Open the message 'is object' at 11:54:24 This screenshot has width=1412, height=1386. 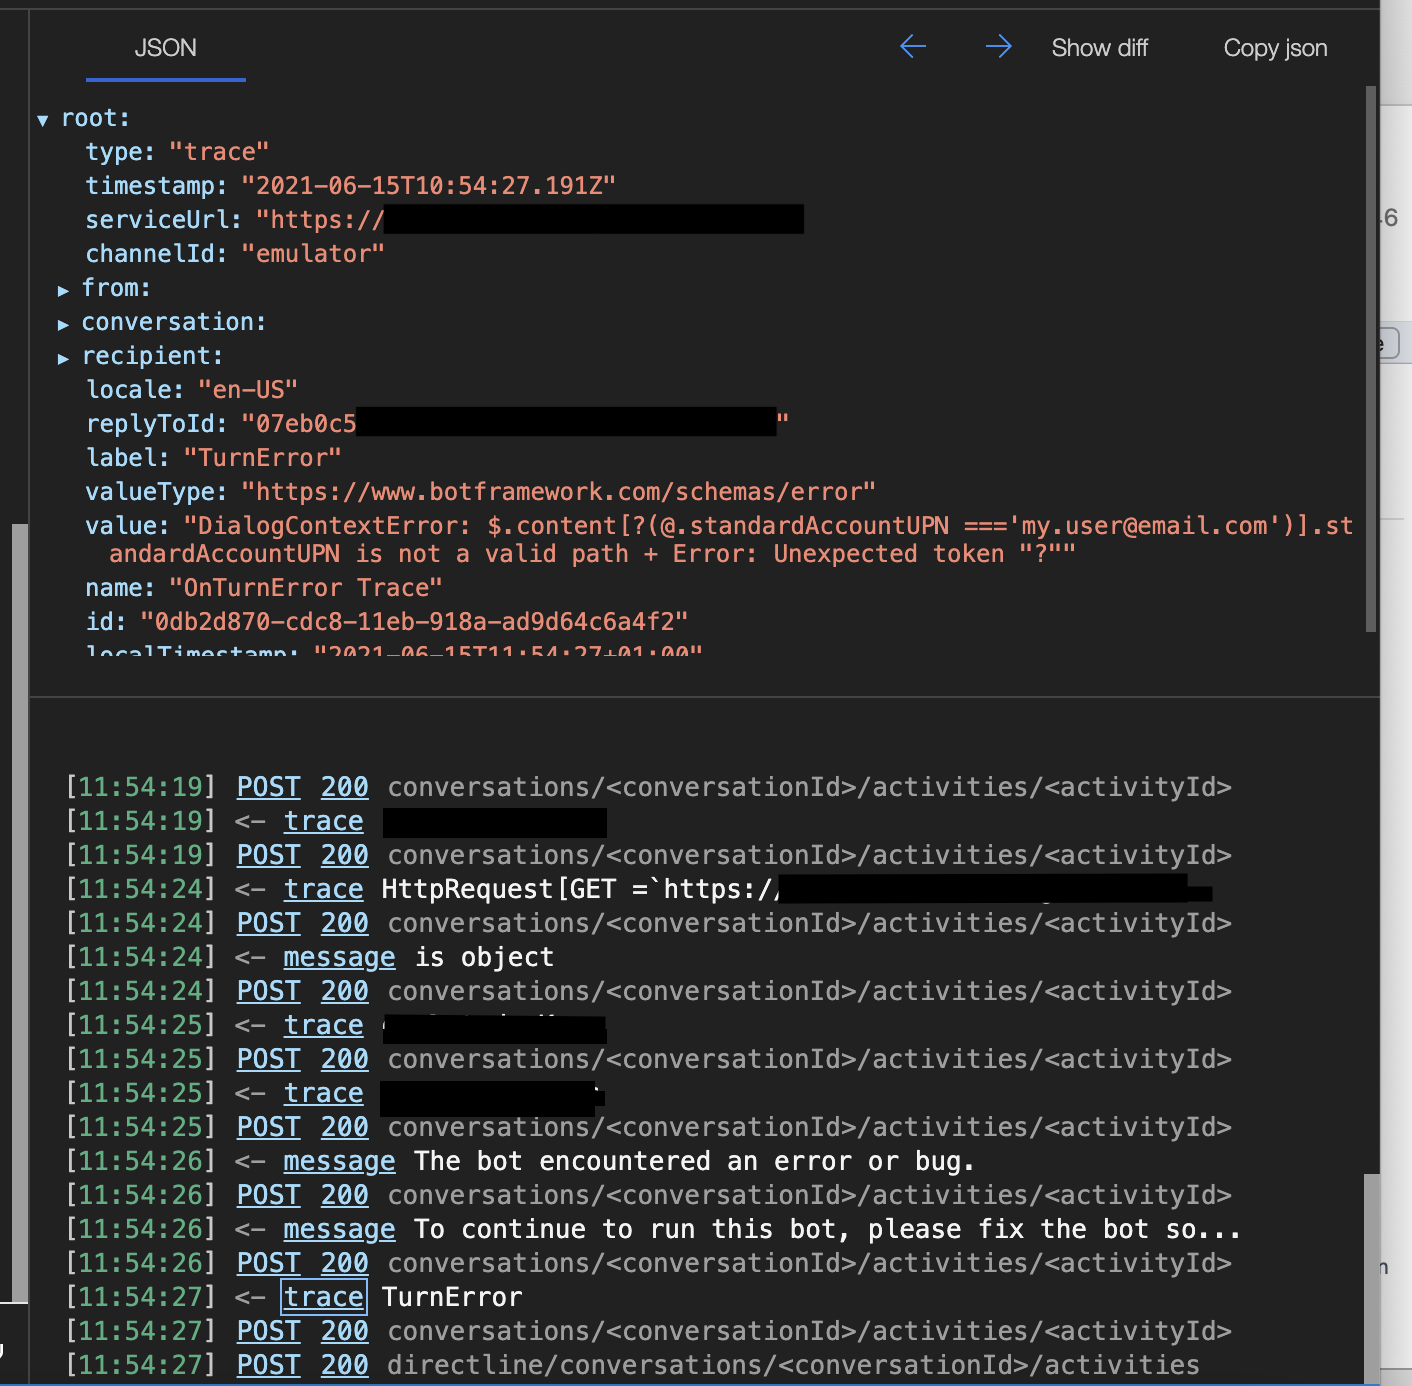[339, 956]
